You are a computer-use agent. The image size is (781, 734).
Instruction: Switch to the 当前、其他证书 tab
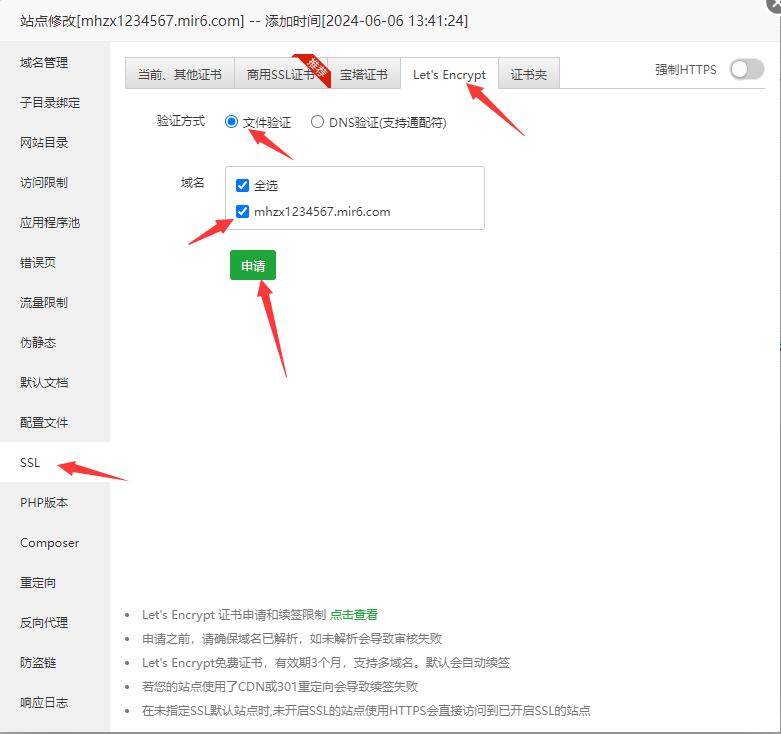pyautogui.click(x=180, y=75)
